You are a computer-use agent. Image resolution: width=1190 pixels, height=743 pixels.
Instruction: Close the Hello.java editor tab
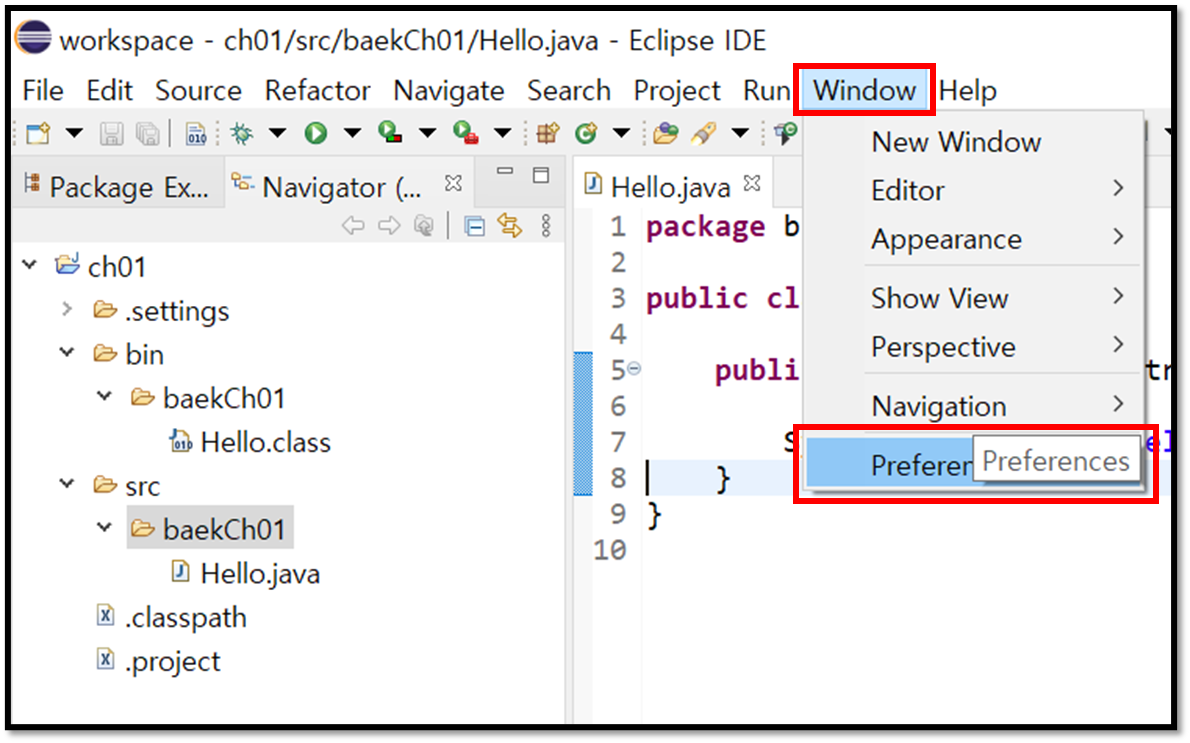click(x=752, y=183)
